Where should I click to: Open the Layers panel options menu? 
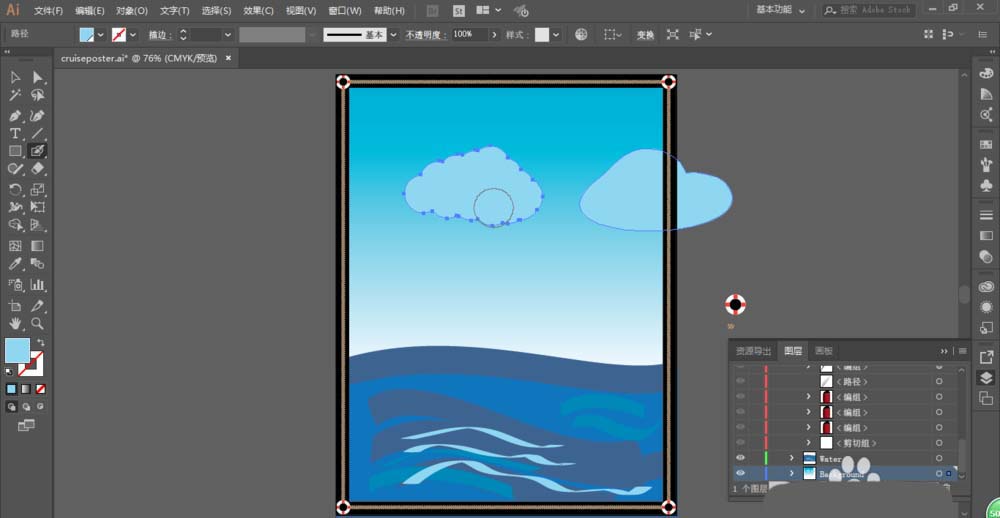pos(962,351)
